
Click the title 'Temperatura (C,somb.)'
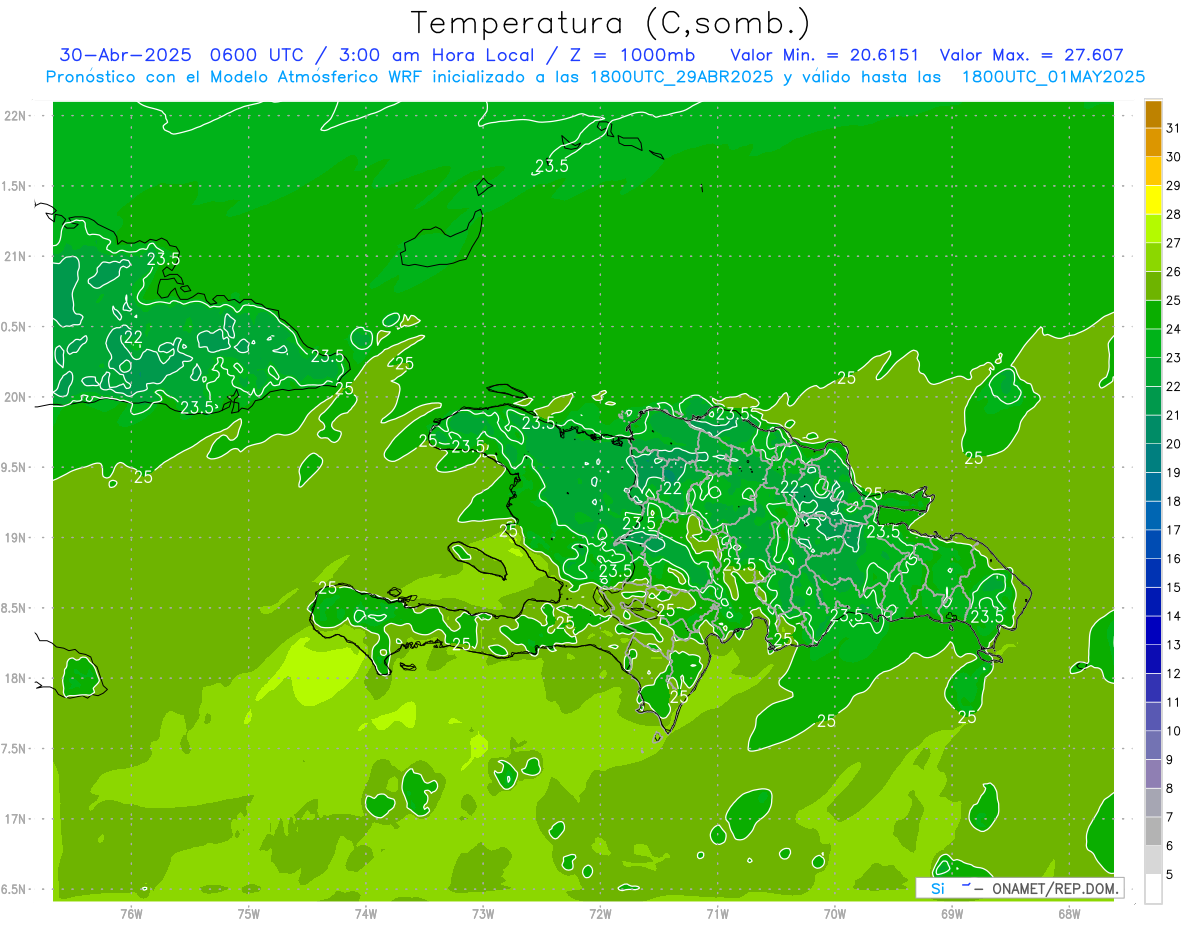pos(610,23)
